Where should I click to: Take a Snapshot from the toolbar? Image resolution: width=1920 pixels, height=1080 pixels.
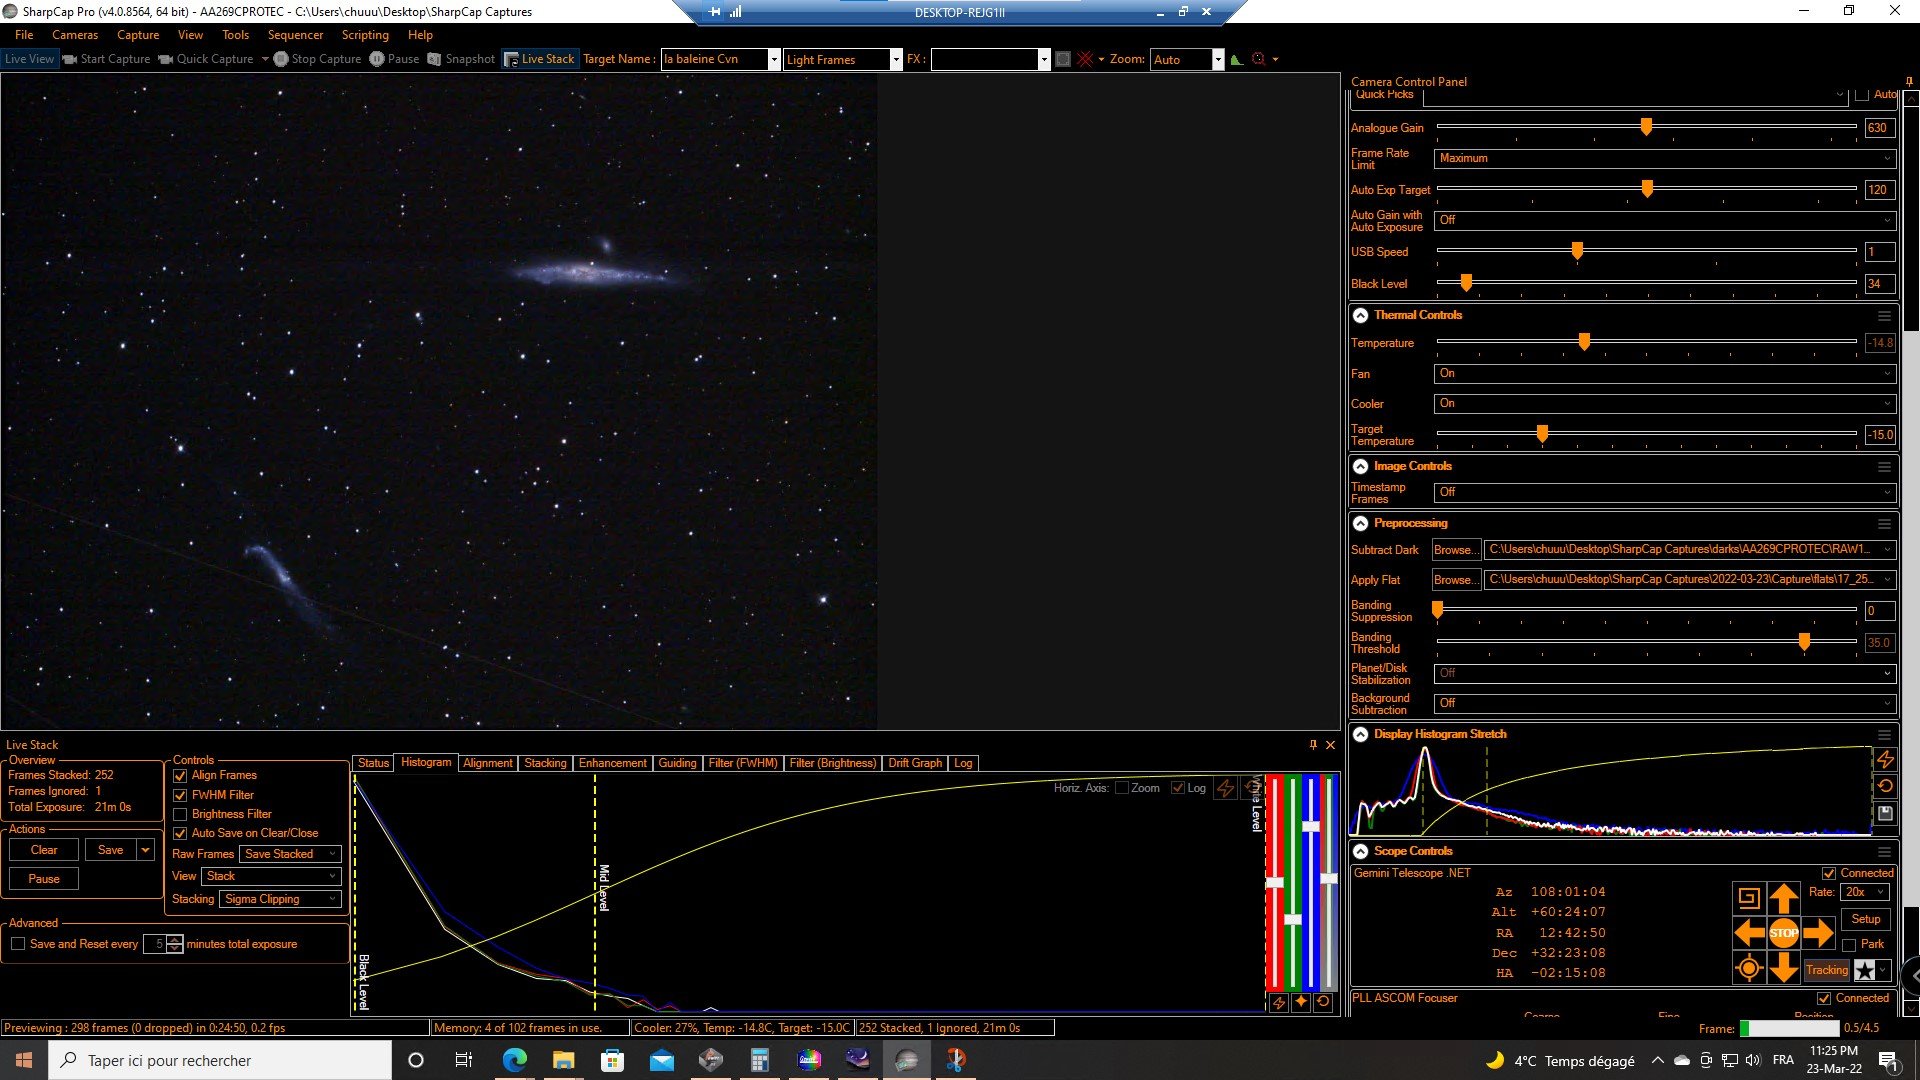pyautogui.click(x=461, y=59)
